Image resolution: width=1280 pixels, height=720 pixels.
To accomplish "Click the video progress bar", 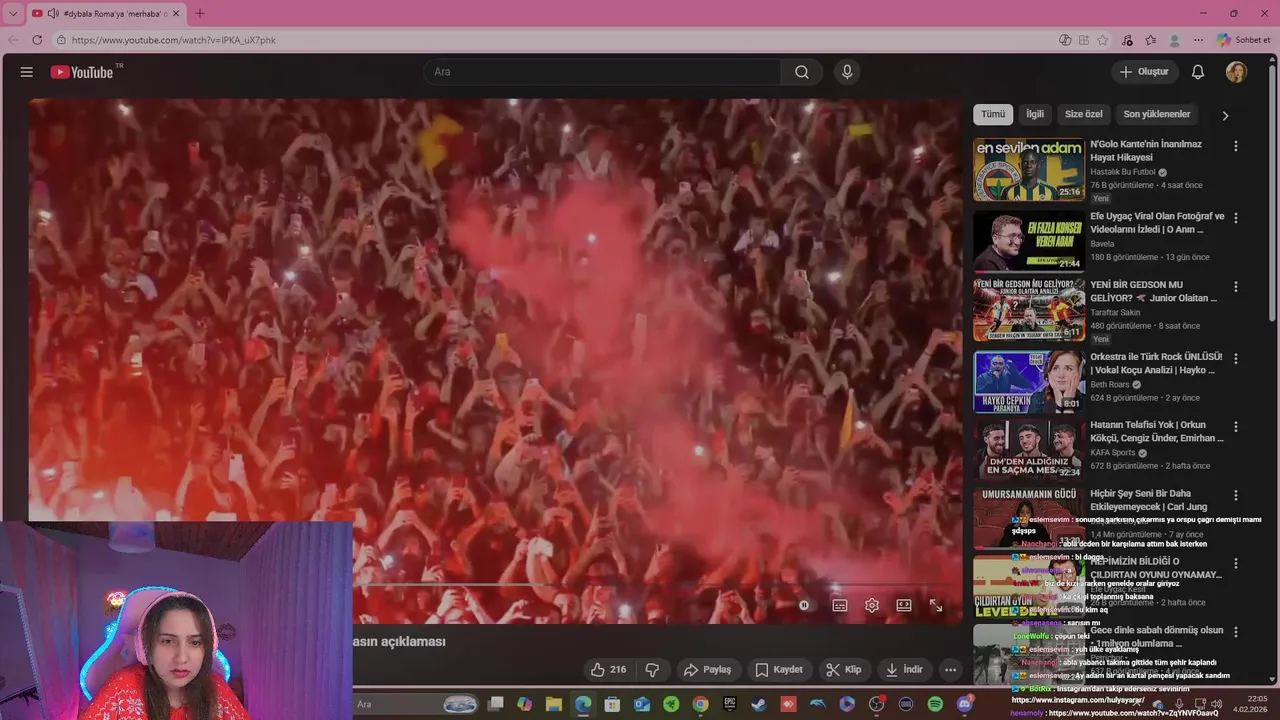I will coord(654,585).
